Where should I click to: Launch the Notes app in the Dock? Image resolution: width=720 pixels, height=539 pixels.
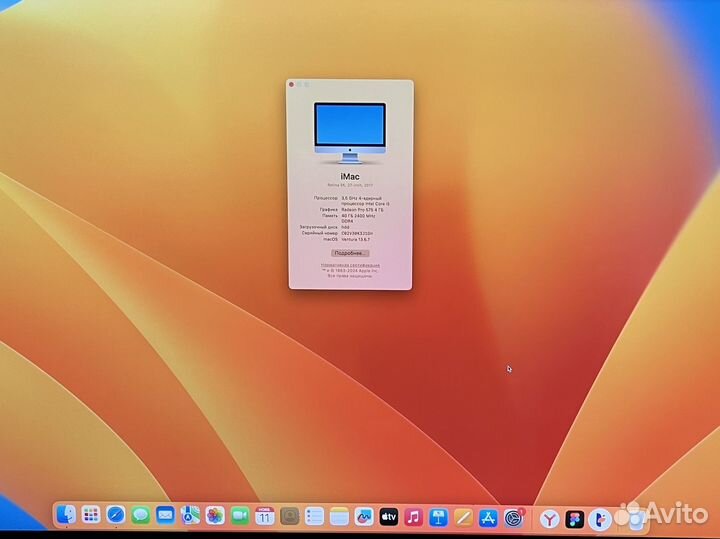point(339,517)
